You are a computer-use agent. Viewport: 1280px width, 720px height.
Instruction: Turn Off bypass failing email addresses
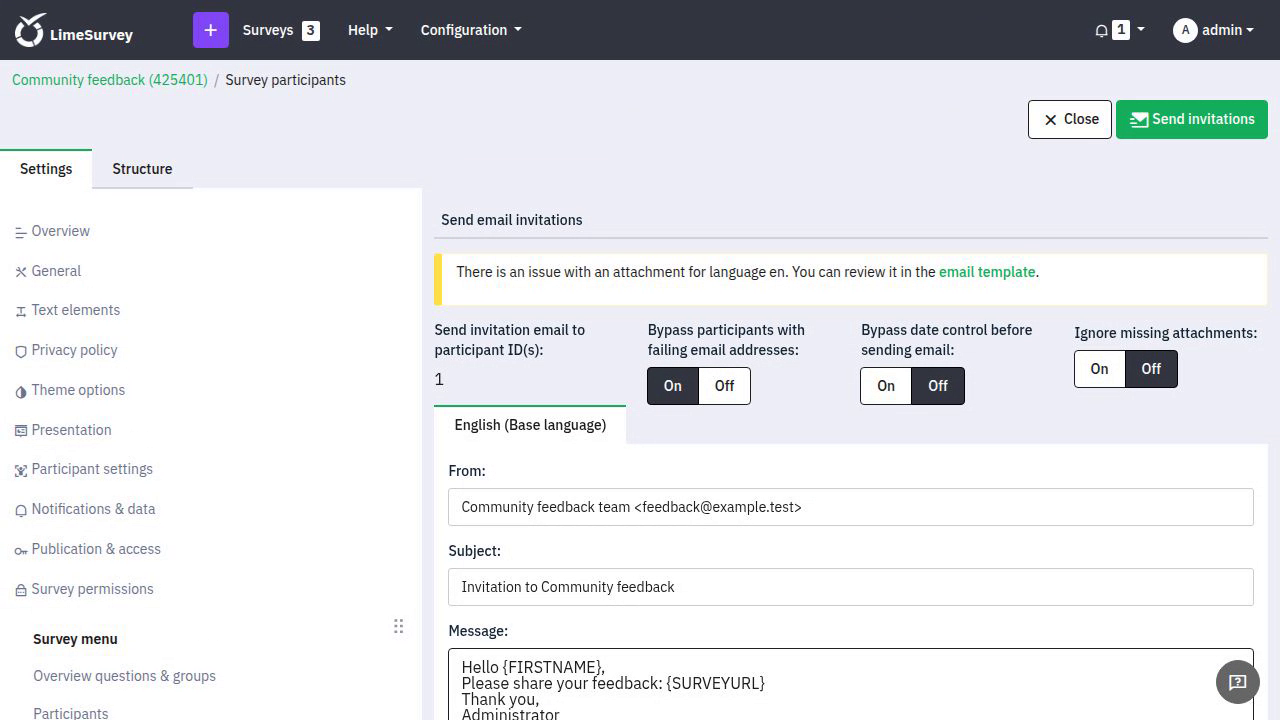pos(724,386)
